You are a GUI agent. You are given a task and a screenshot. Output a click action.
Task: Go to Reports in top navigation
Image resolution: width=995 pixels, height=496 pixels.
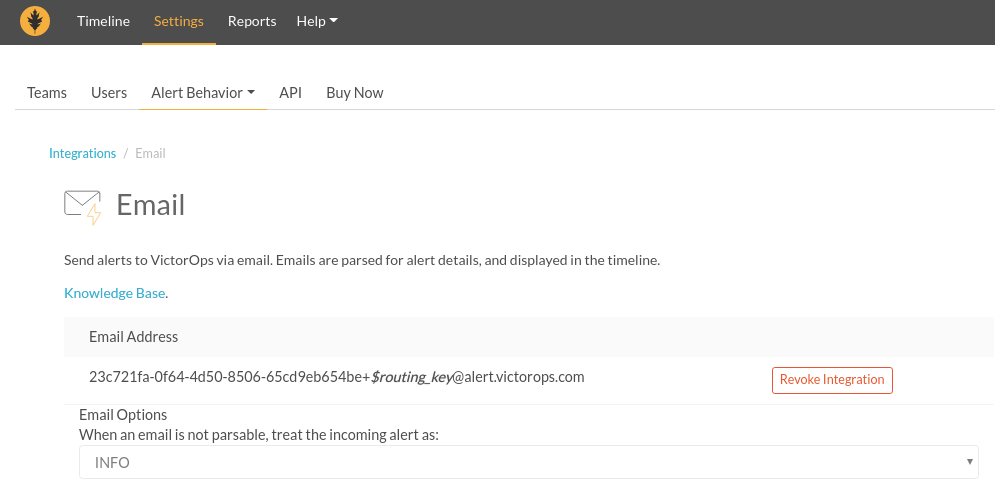point(252,21)
